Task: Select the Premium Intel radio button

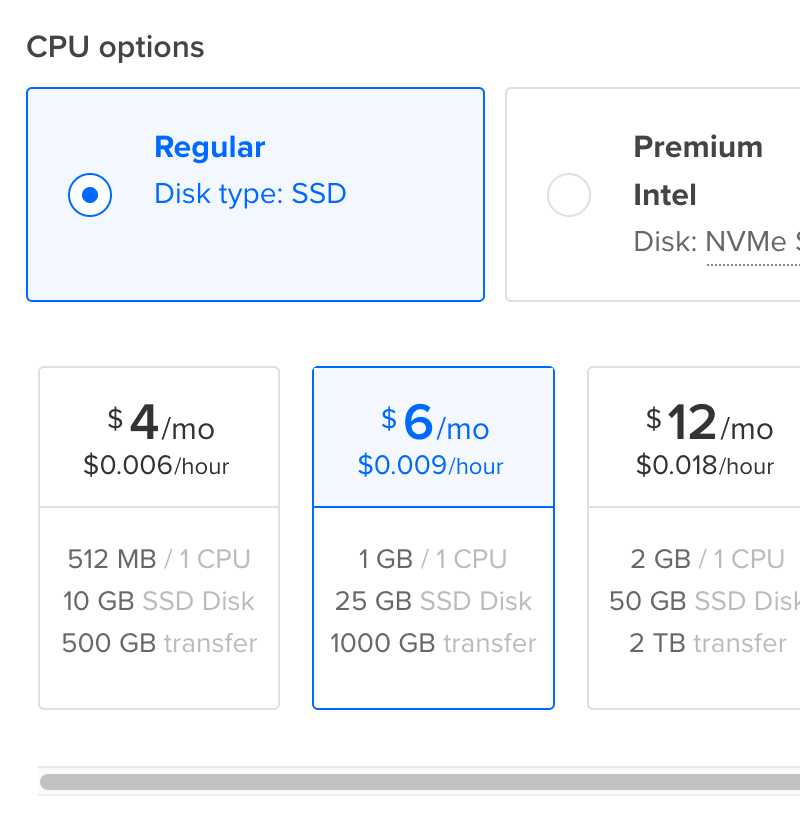Action: pos(569,195)
